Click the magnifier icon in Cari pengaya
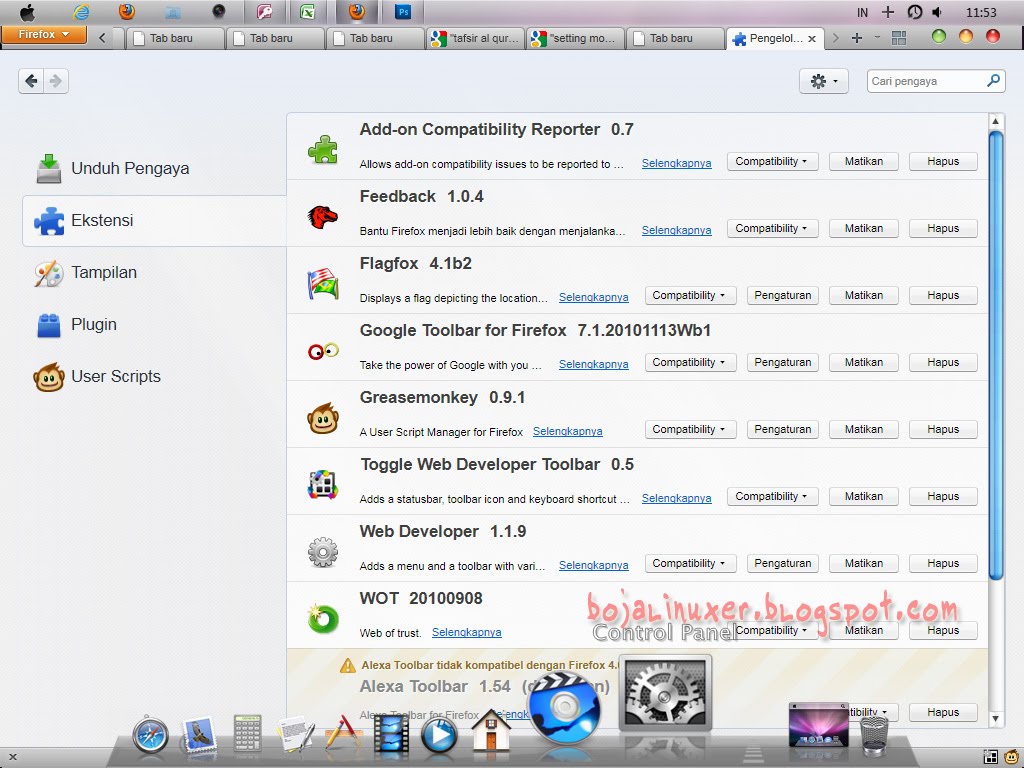Image resolution: width=1024 pixels, height=768 pixels. (x=993, y=81)
